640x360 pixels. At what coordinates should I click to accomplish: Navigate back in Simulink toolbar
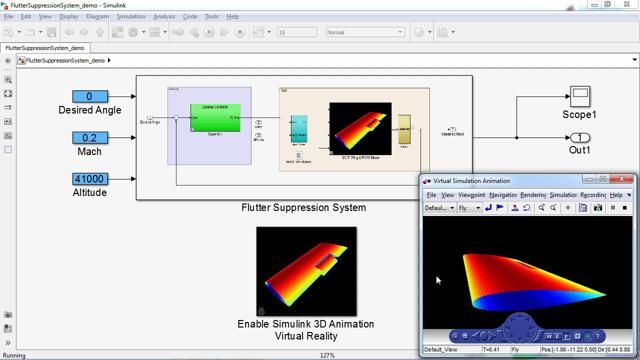69,32
